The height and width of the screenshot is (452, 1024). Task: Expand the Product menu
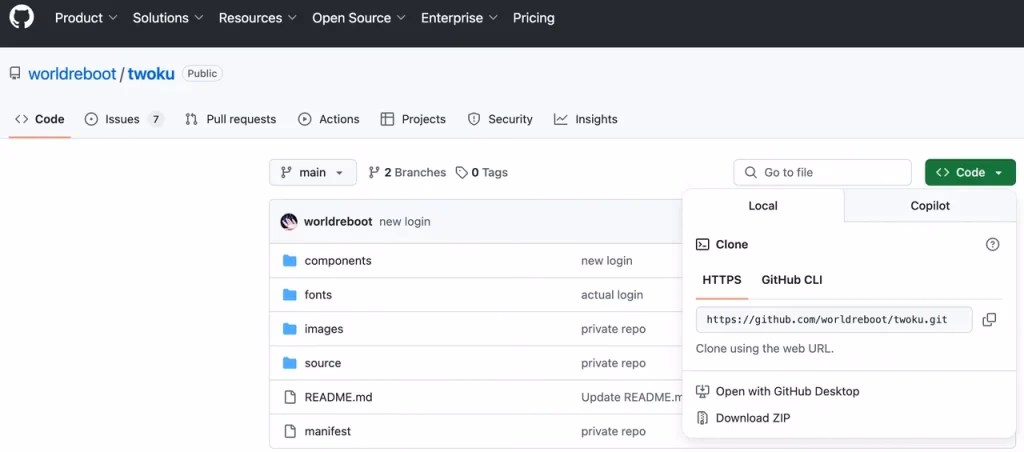click(x=86, y=18)
